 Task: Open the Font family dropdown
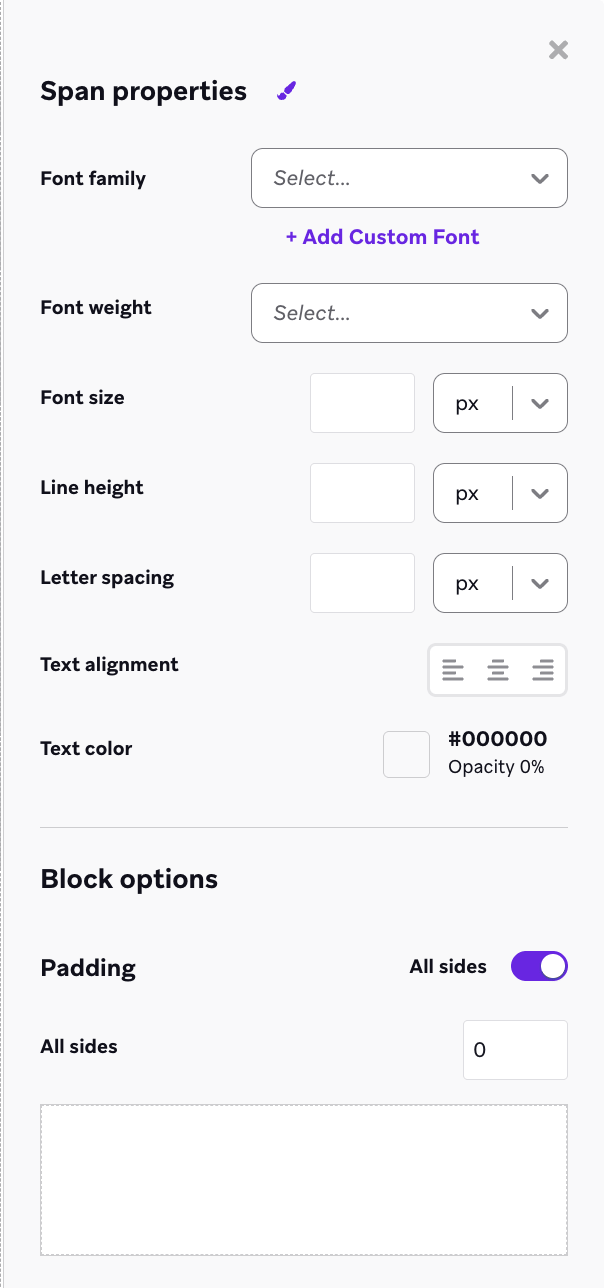(409, 178)
